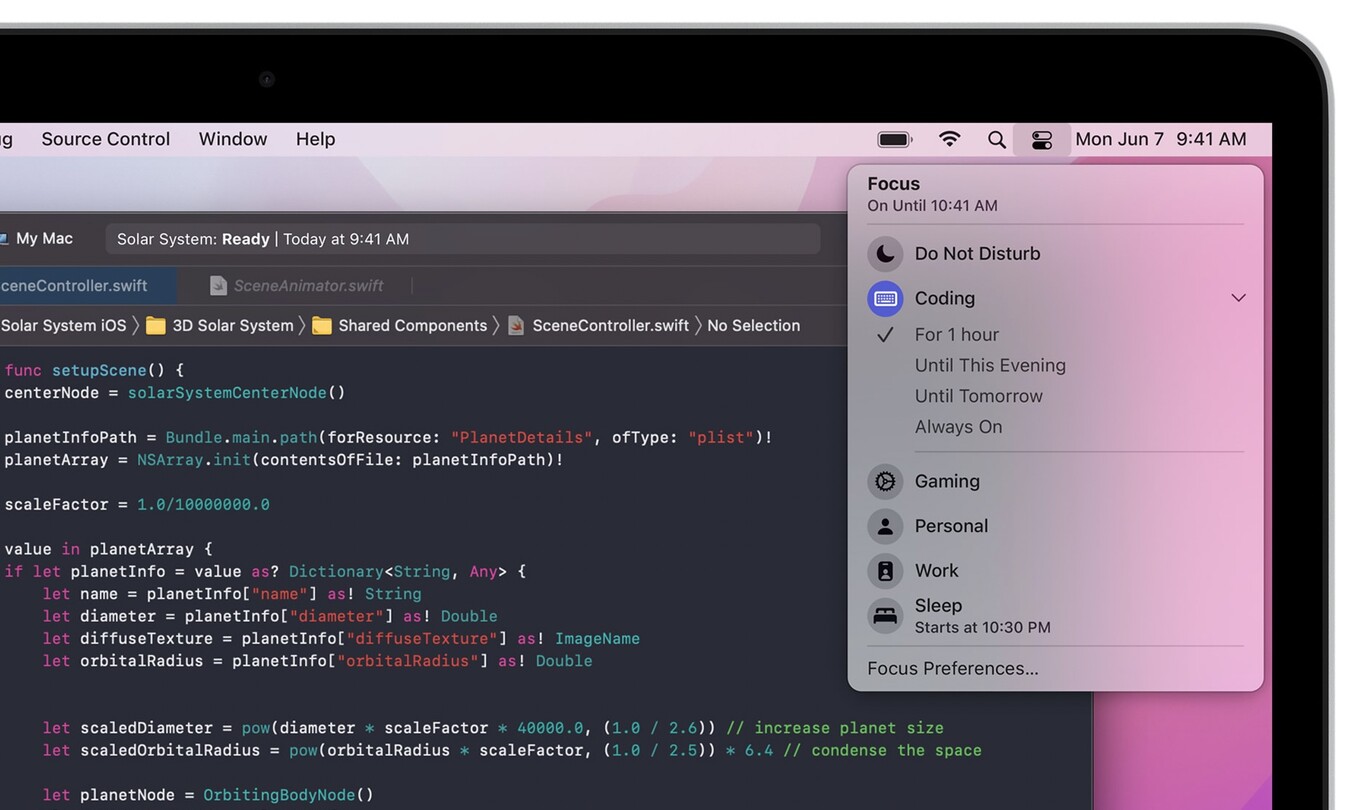1366x810 pixels.
Task: Click the Coding focus keyboard icon
Action: (x=884, y=298)
